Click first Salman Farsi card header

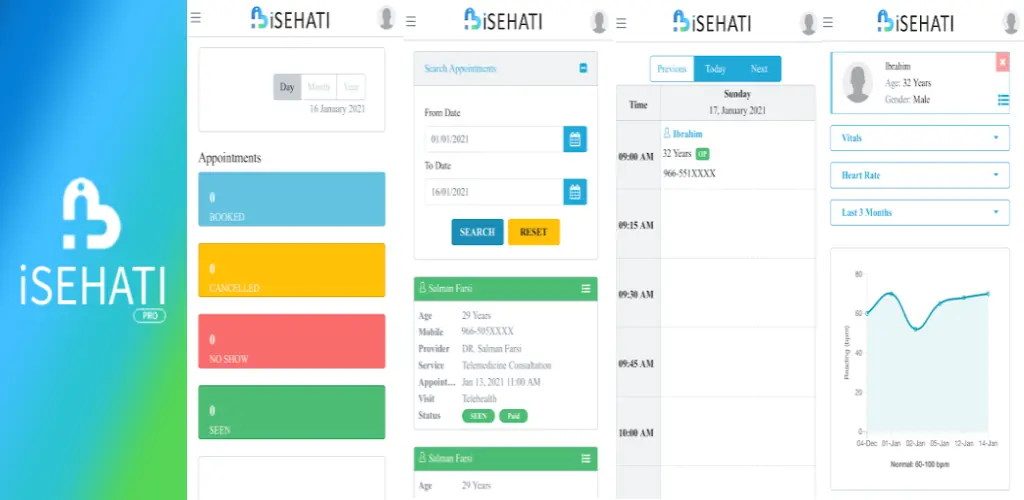(505, 289)
